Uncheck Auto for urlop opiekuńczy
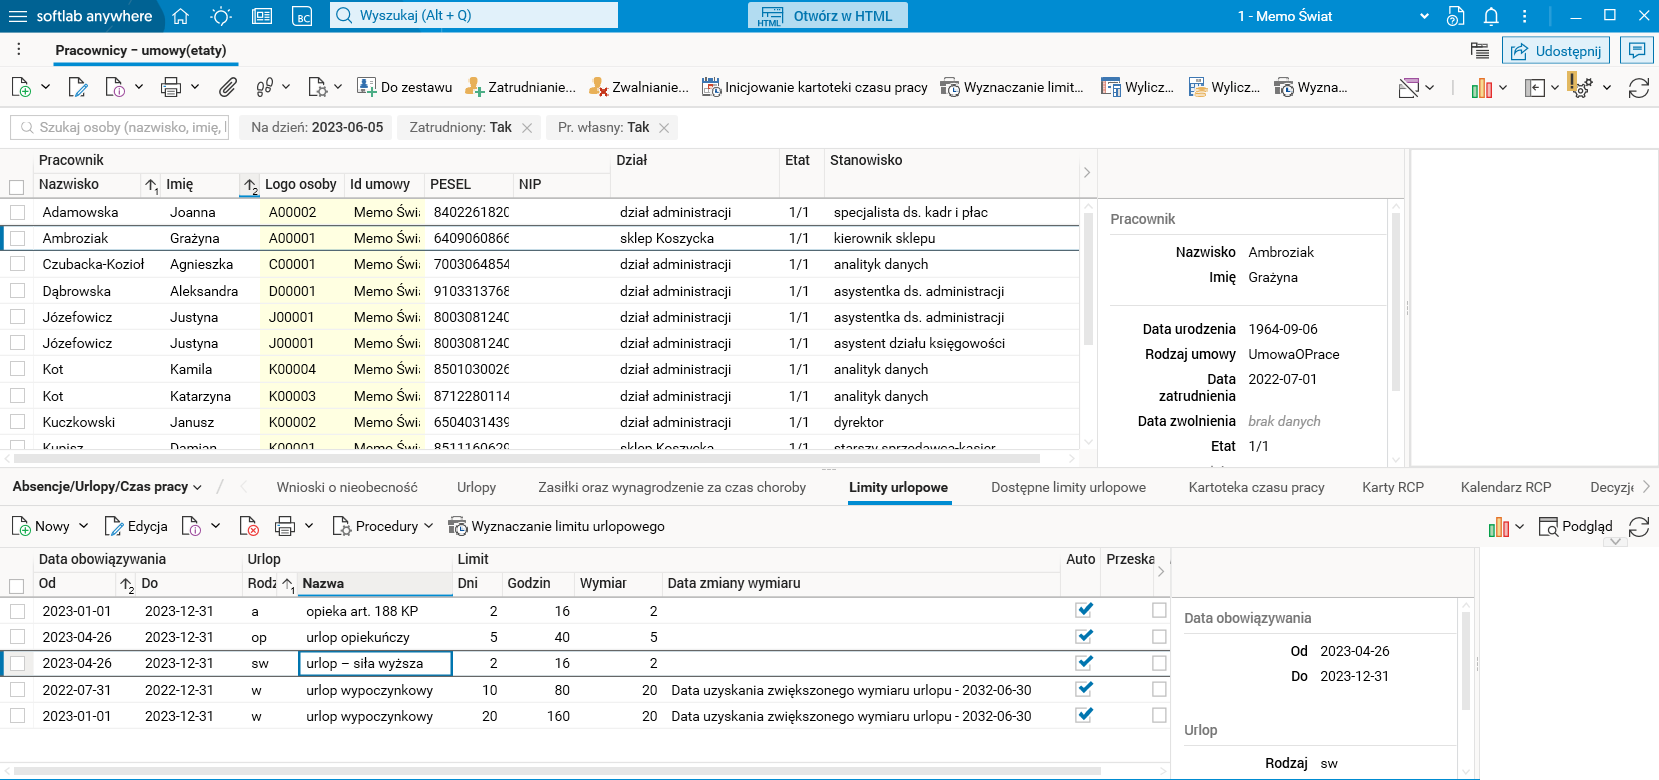The width and height of the screenshot is (1659, 780). 1084,637
